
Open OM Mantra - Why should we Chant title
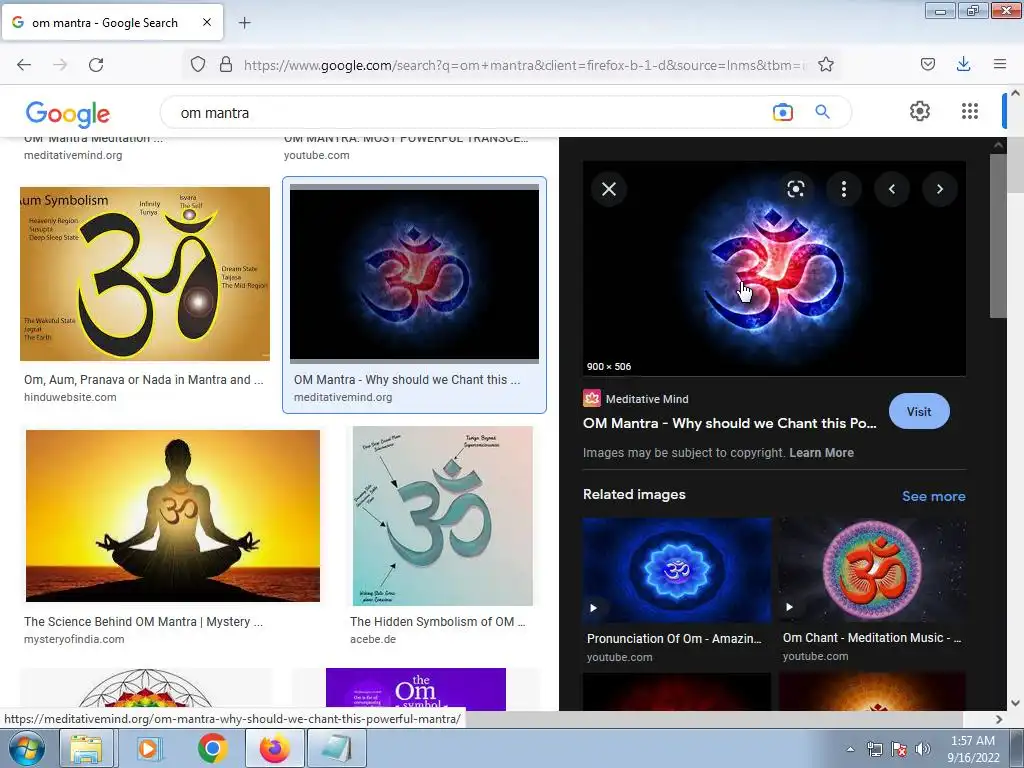(729, 423)
